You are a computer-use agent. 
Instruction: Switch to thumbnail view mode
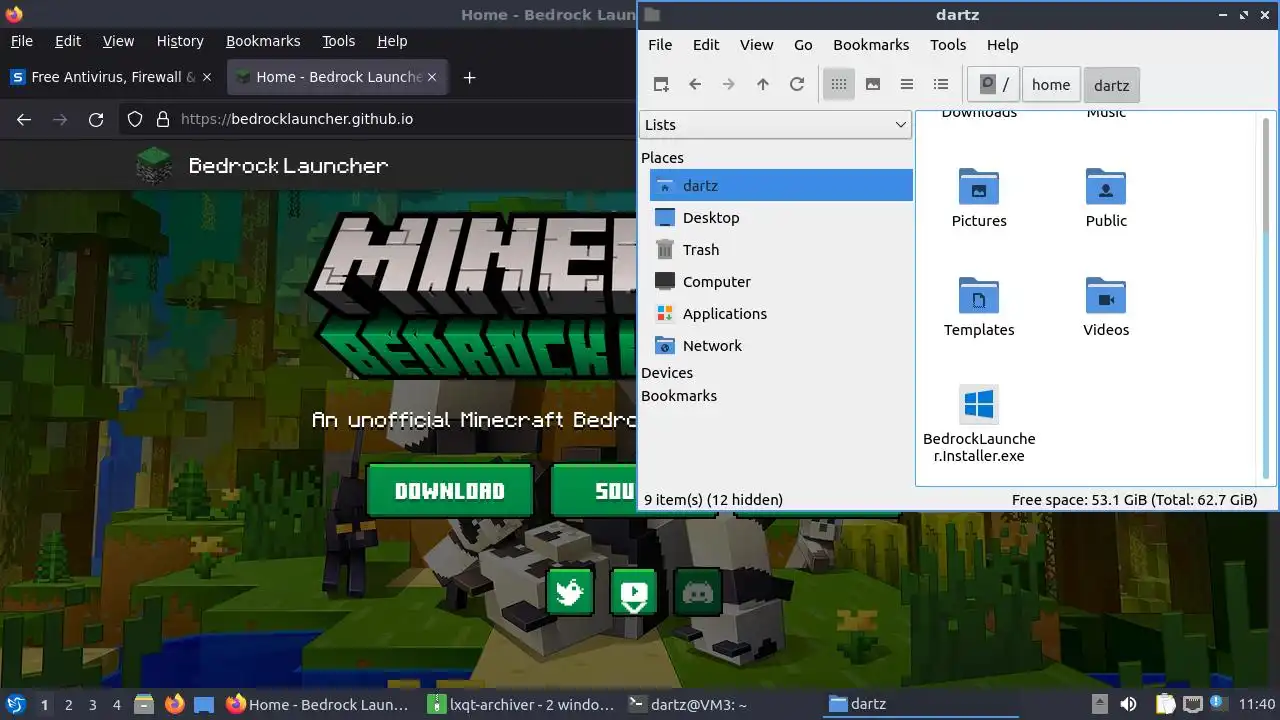(873, 85)
